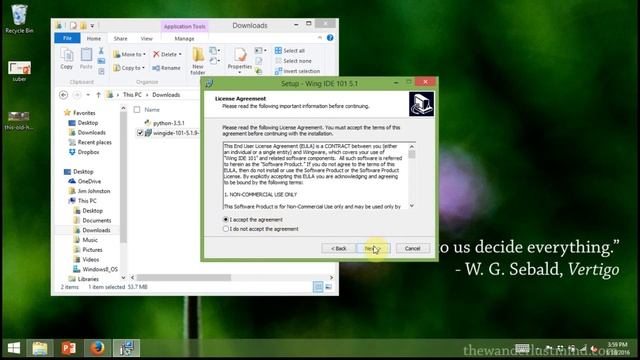Viewport: 640px width, 360px height.
Task: Click the Paste icon in Downloads ribbon
Action: [86, 58]
